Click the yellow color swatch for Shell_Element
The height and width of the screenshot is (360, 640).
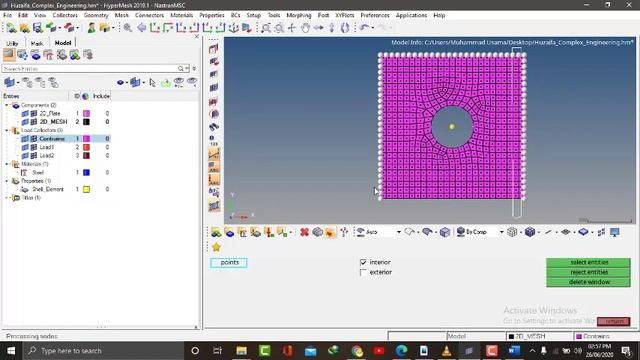coord(87,189)
